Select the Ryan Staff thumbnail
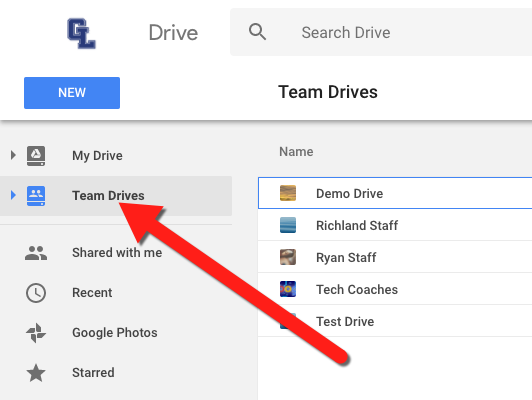 click(x=288, y=257)
